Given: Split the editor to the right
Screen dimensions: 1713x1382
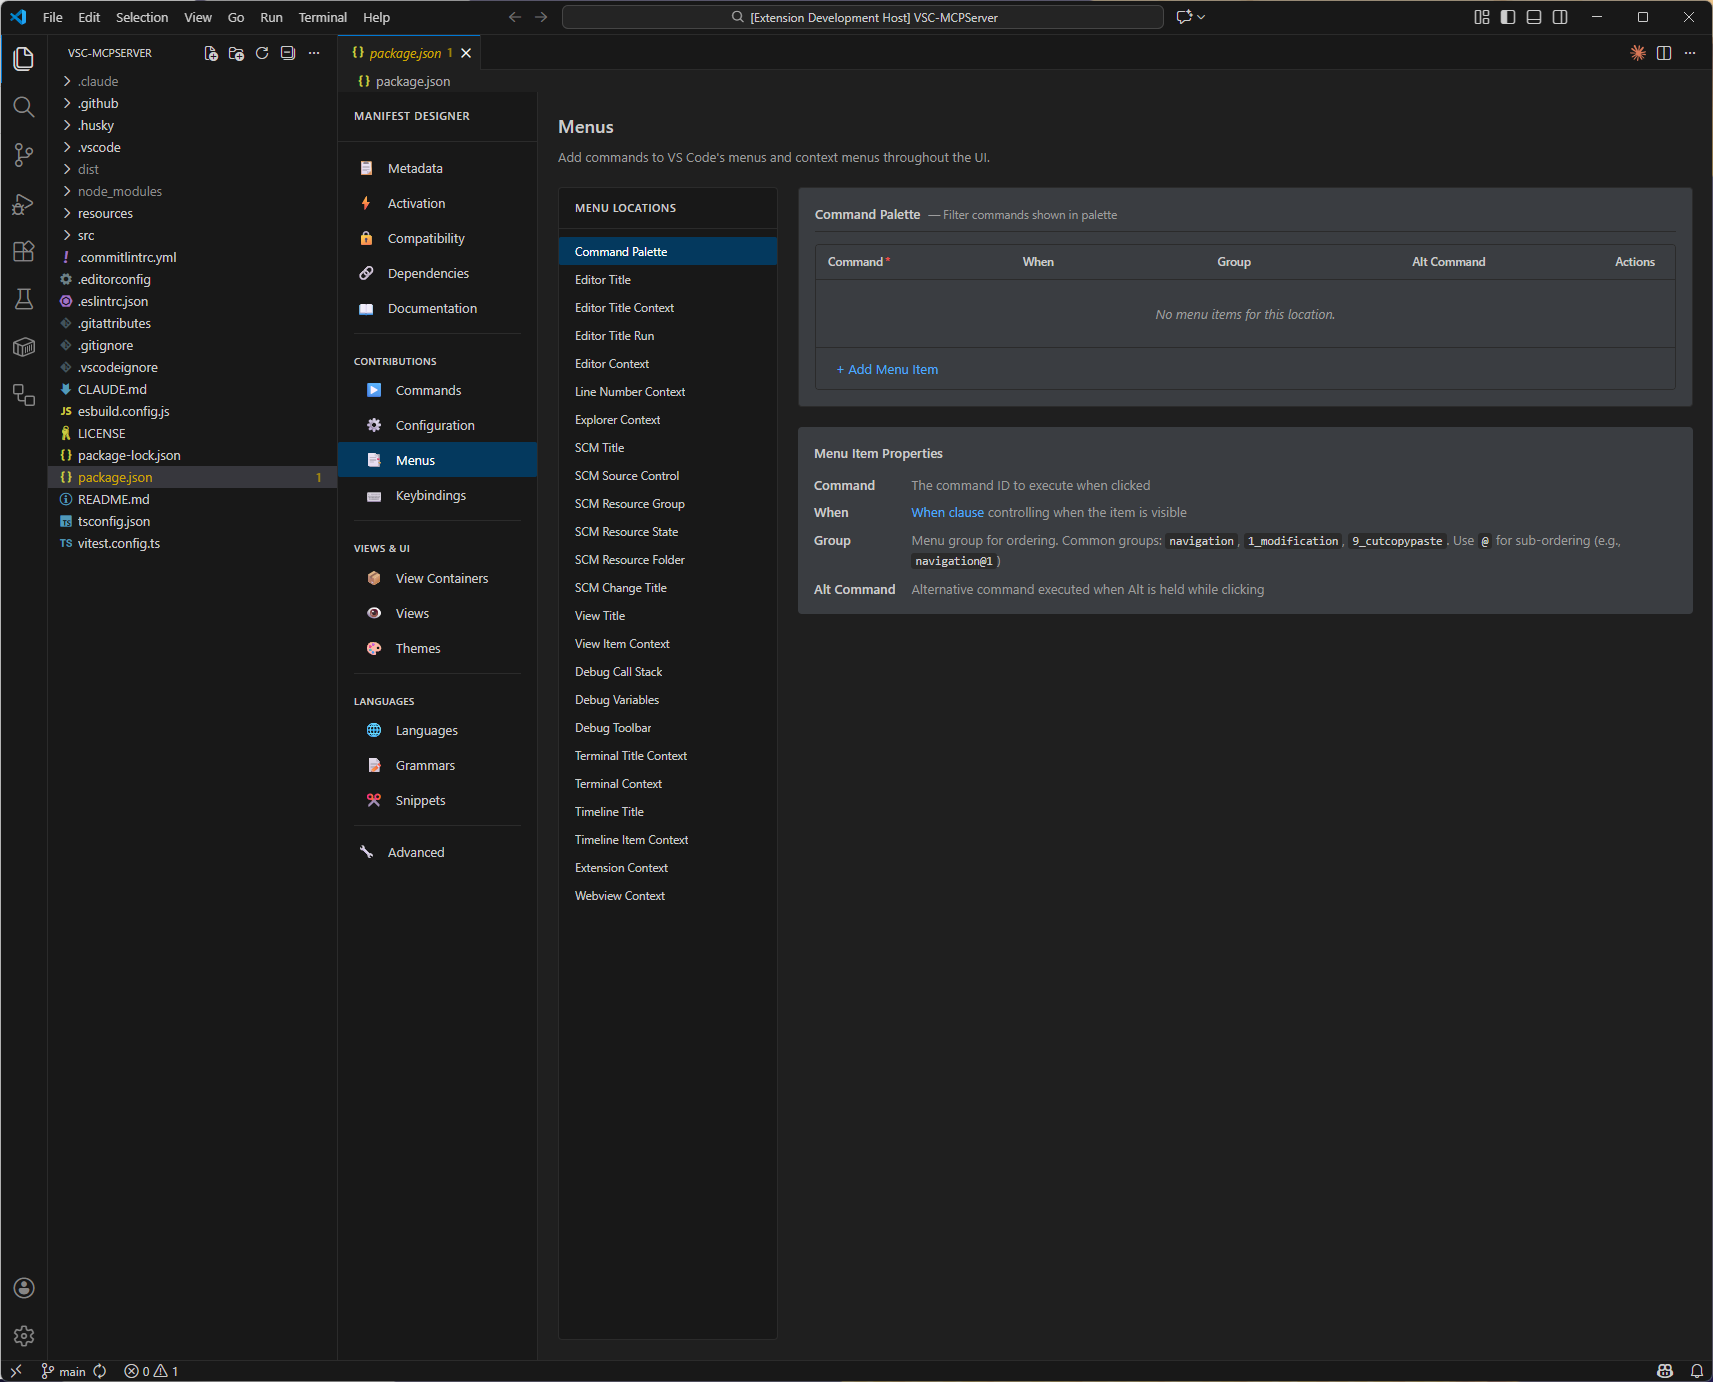Looking at the screenshot, I should point(1664,53).
